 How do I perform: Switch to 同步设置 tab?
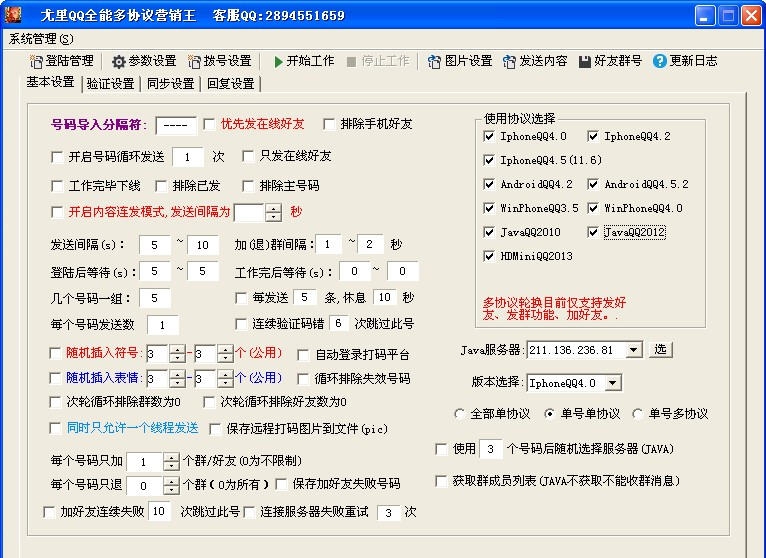click(x=170, y=84)
